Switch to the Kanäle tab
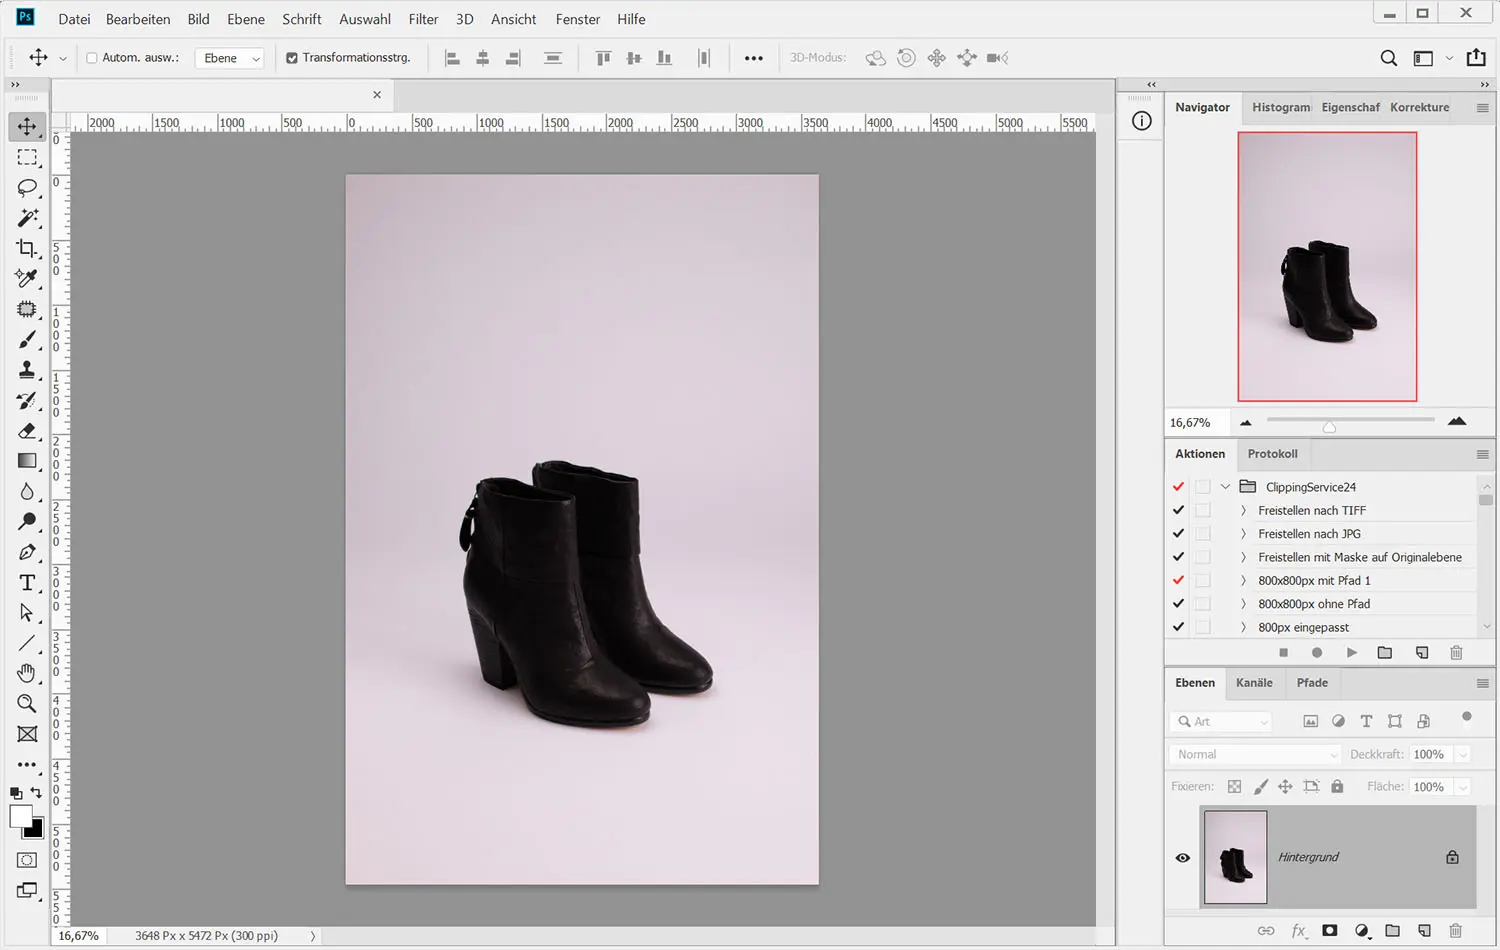Screen dimensions: 1500x950 click(1254, 683)
